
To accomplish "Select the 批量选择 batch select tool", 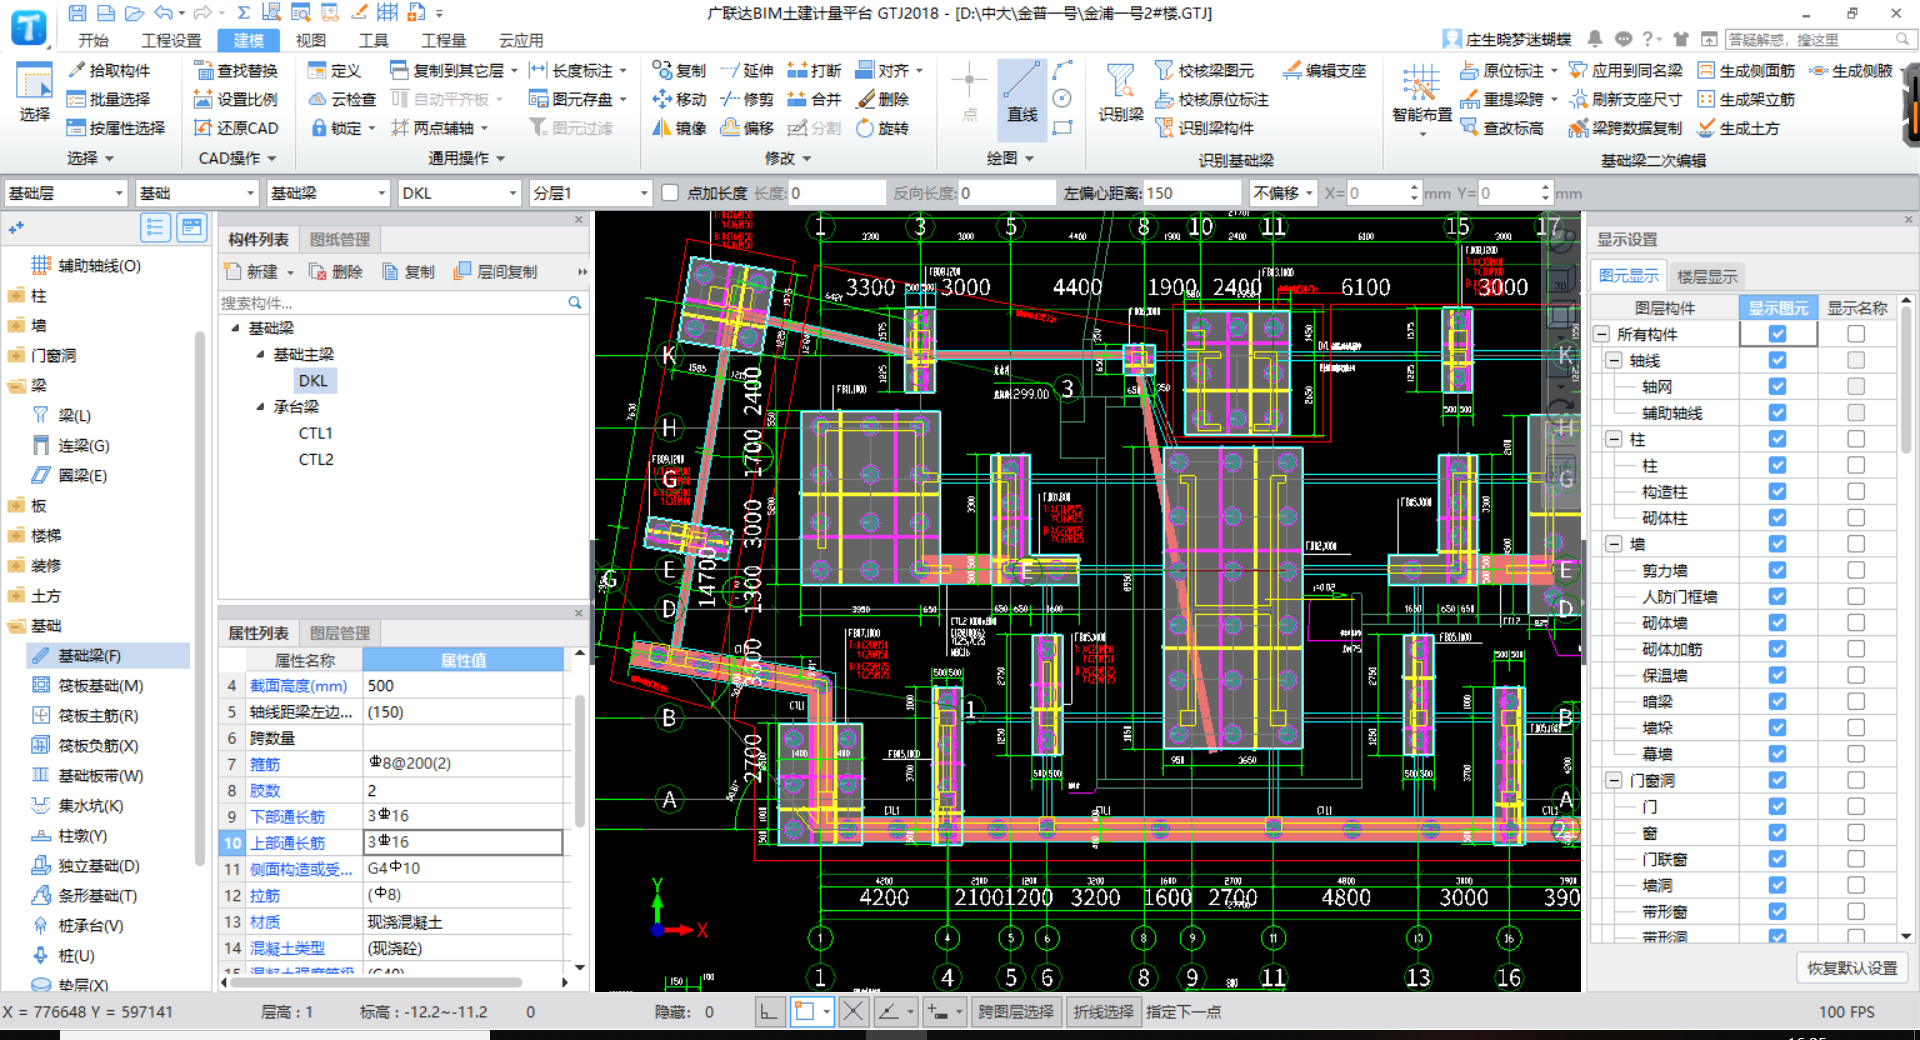I will click(x=108, y=99).
